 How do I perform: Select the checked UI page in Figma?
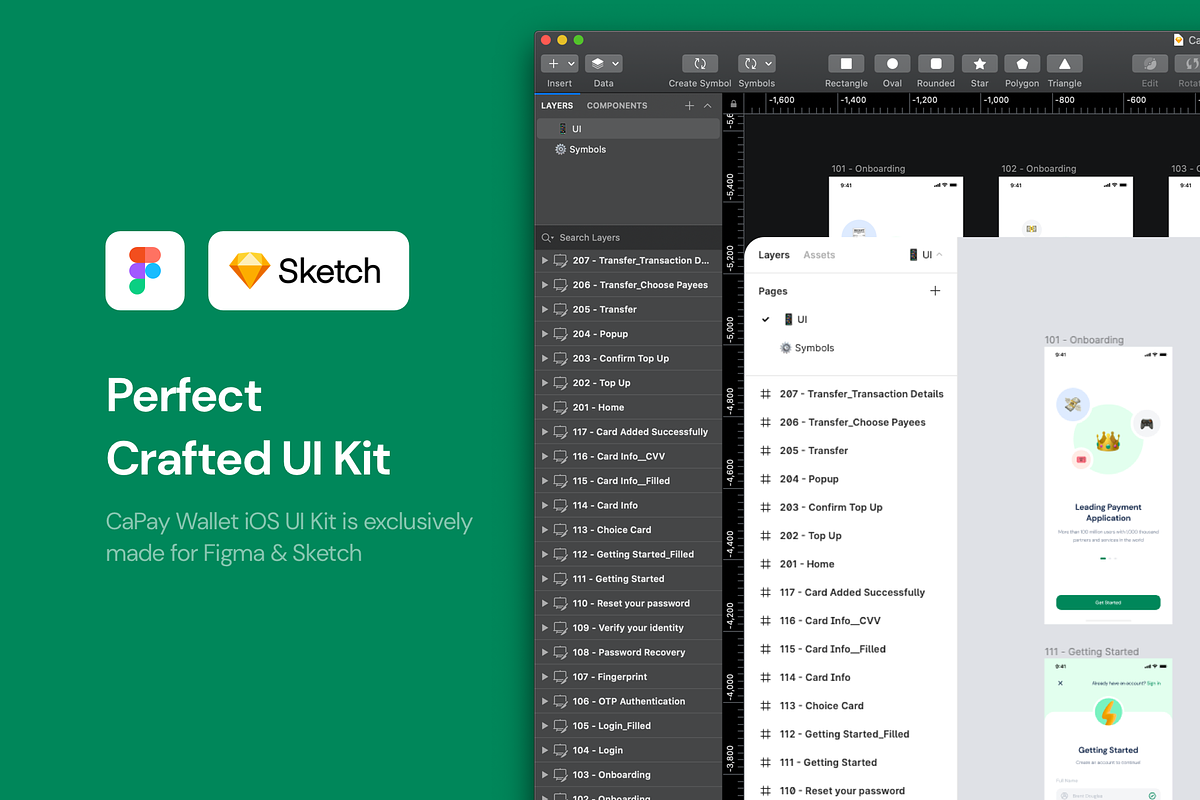click(851, 319)
